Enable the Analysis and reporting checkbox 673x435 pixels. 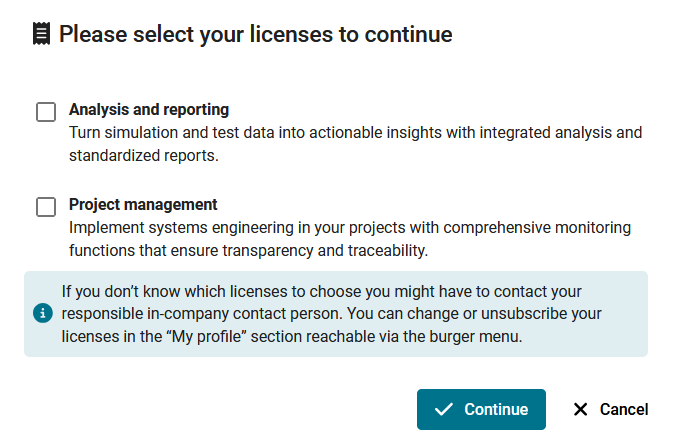pyautogui.click(x=46, y=112)
